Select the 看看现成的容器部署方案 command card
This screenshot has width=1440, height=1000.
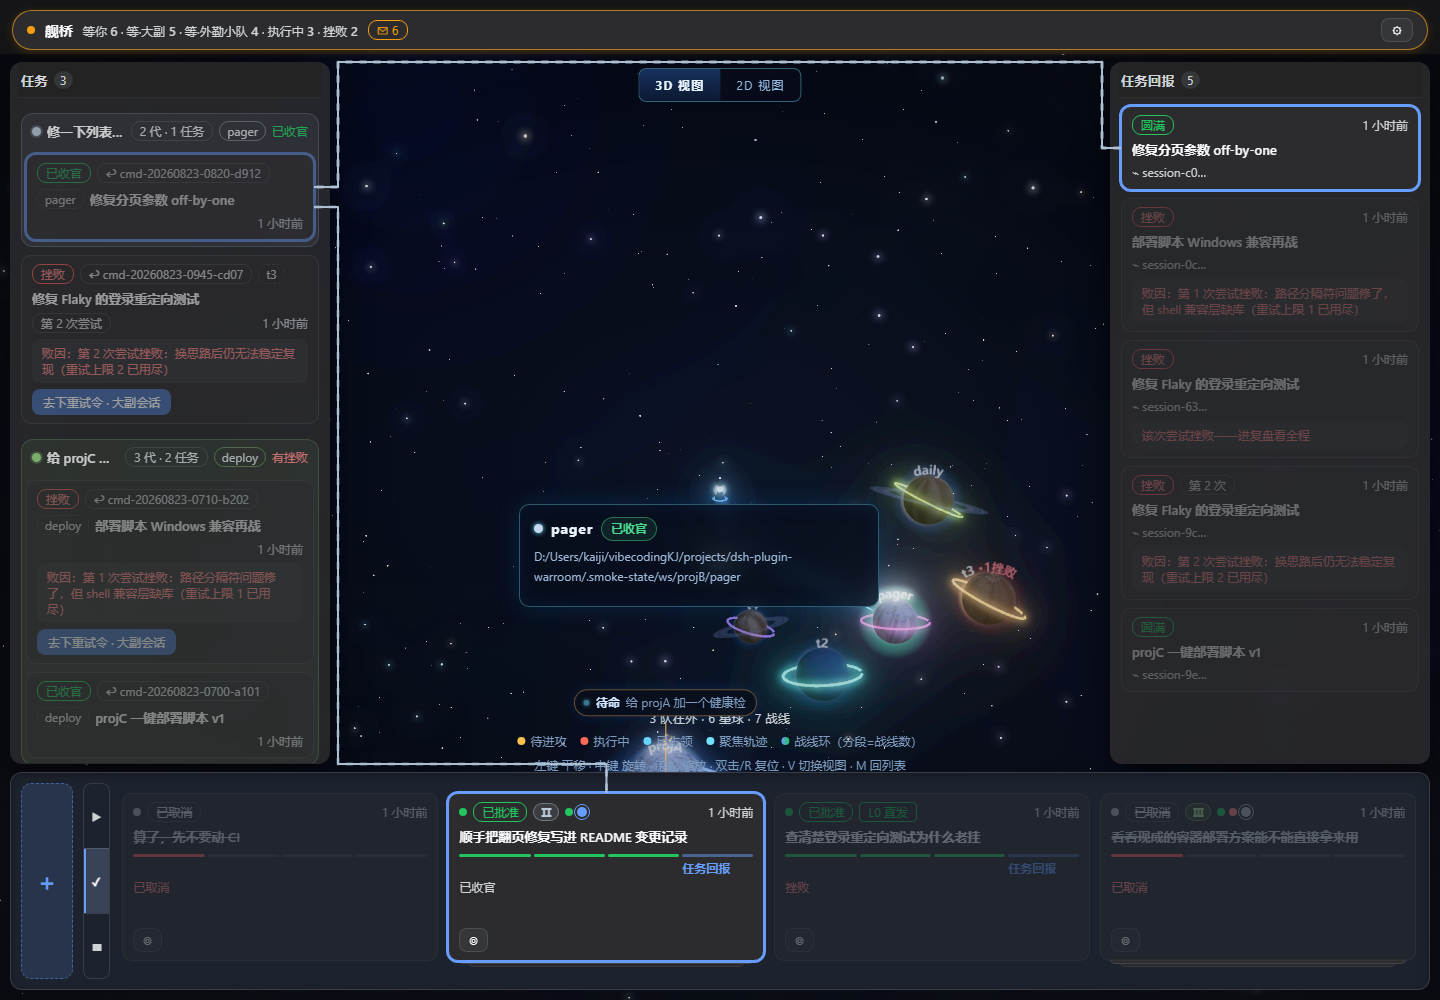coord(1258,877)
